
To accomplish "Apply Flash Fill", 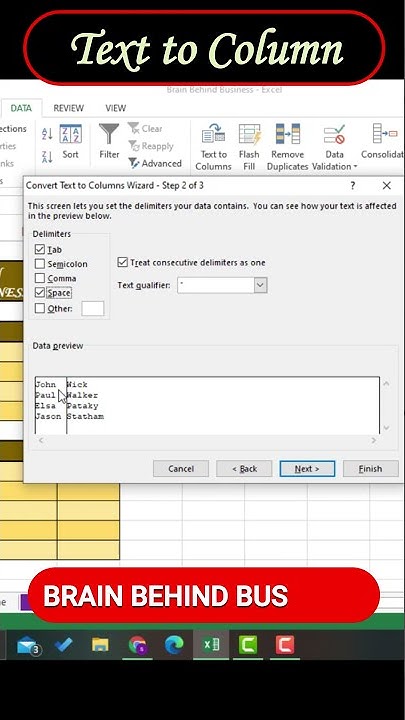I will coord(249,147).
